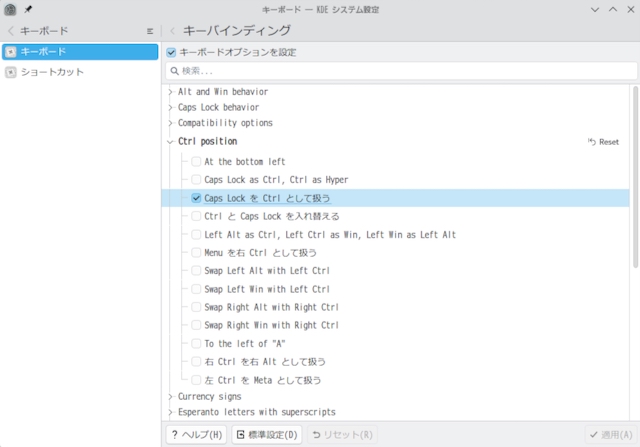Go back using sidebar back arrow
640x447 pixels.
click(10, 31)
